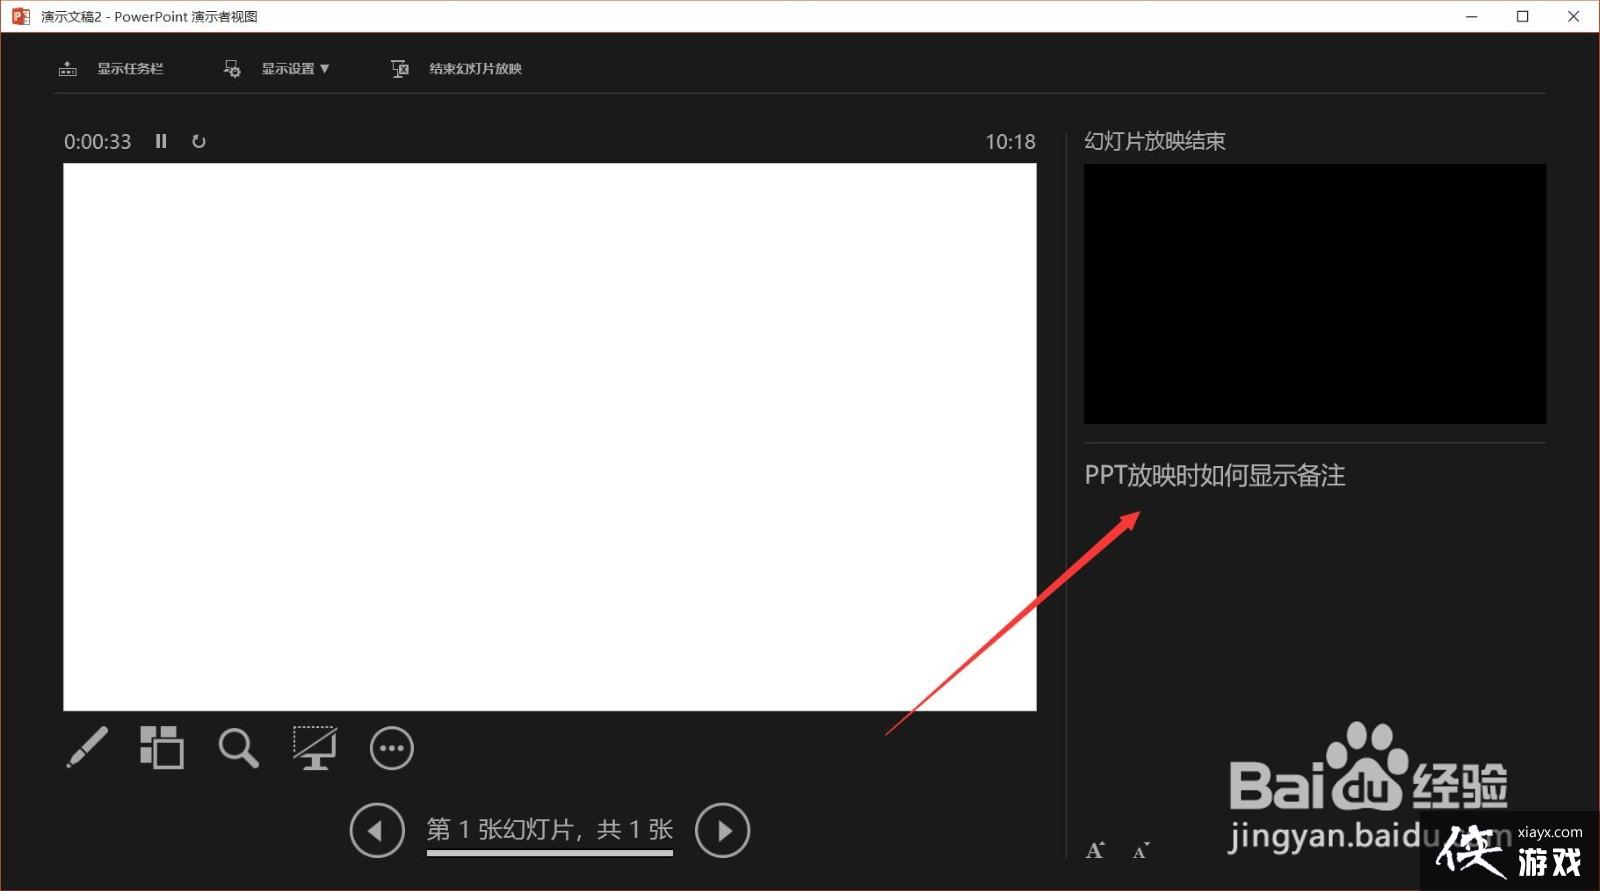
Task: Click the End Slide Show icon
Action: tap(400, 69)
